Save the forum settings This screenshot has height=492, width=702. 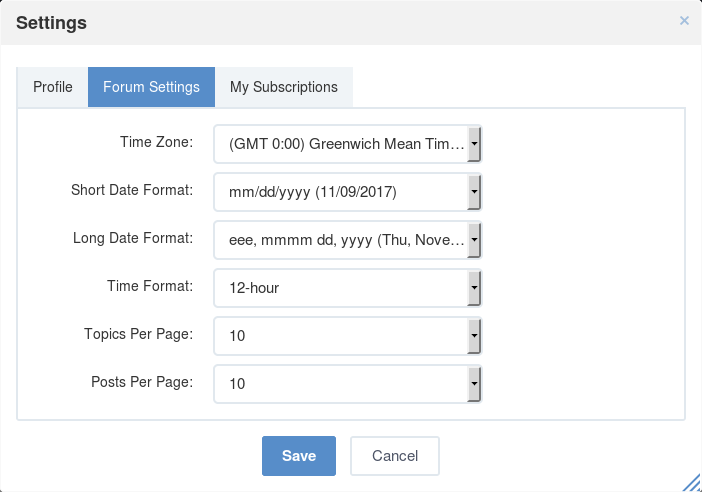coord(299,456)
